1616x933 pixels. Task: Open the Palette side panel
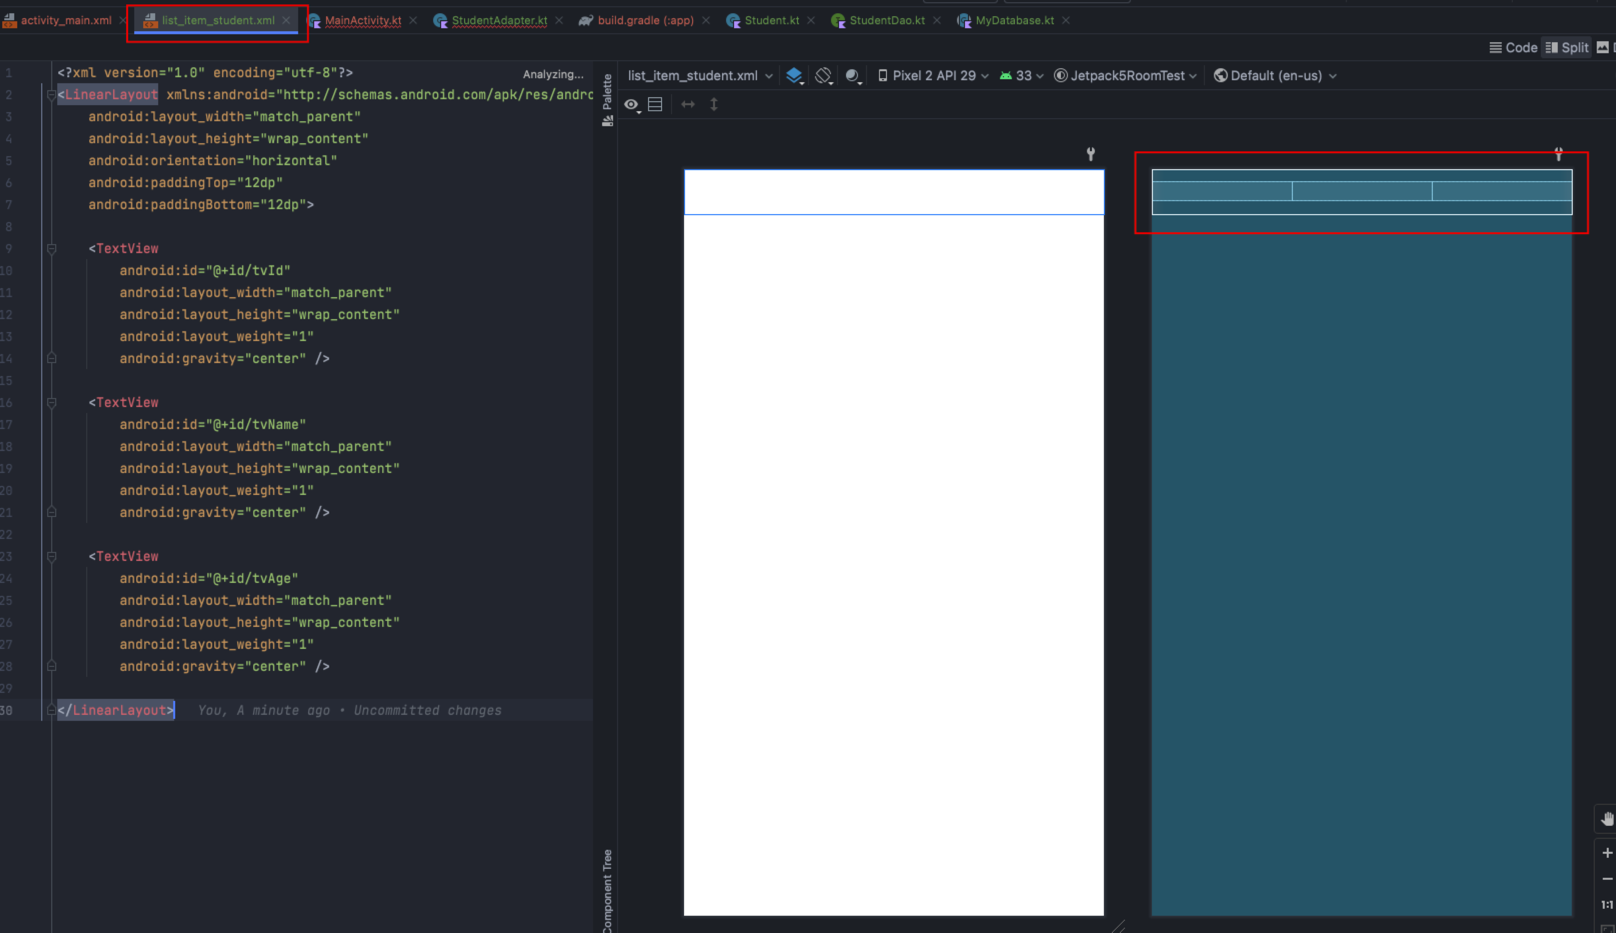(607, 100)
